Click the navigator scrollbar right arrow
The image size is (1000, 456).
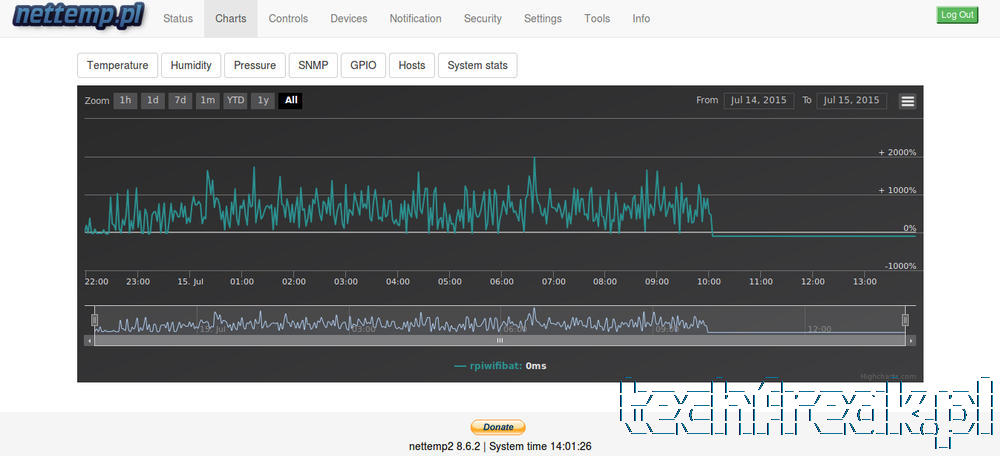tap(911, 341)
